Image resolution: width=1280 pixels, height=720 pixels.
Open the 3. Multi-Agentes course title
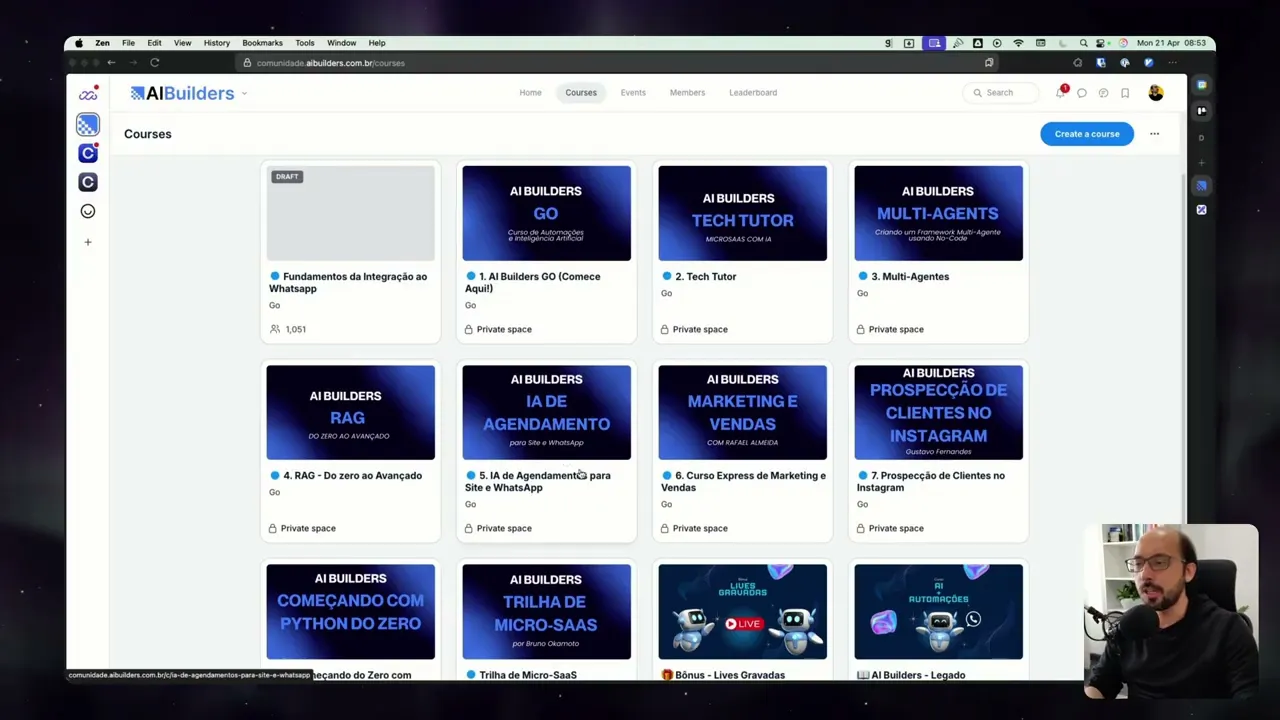tap(909, 276)
